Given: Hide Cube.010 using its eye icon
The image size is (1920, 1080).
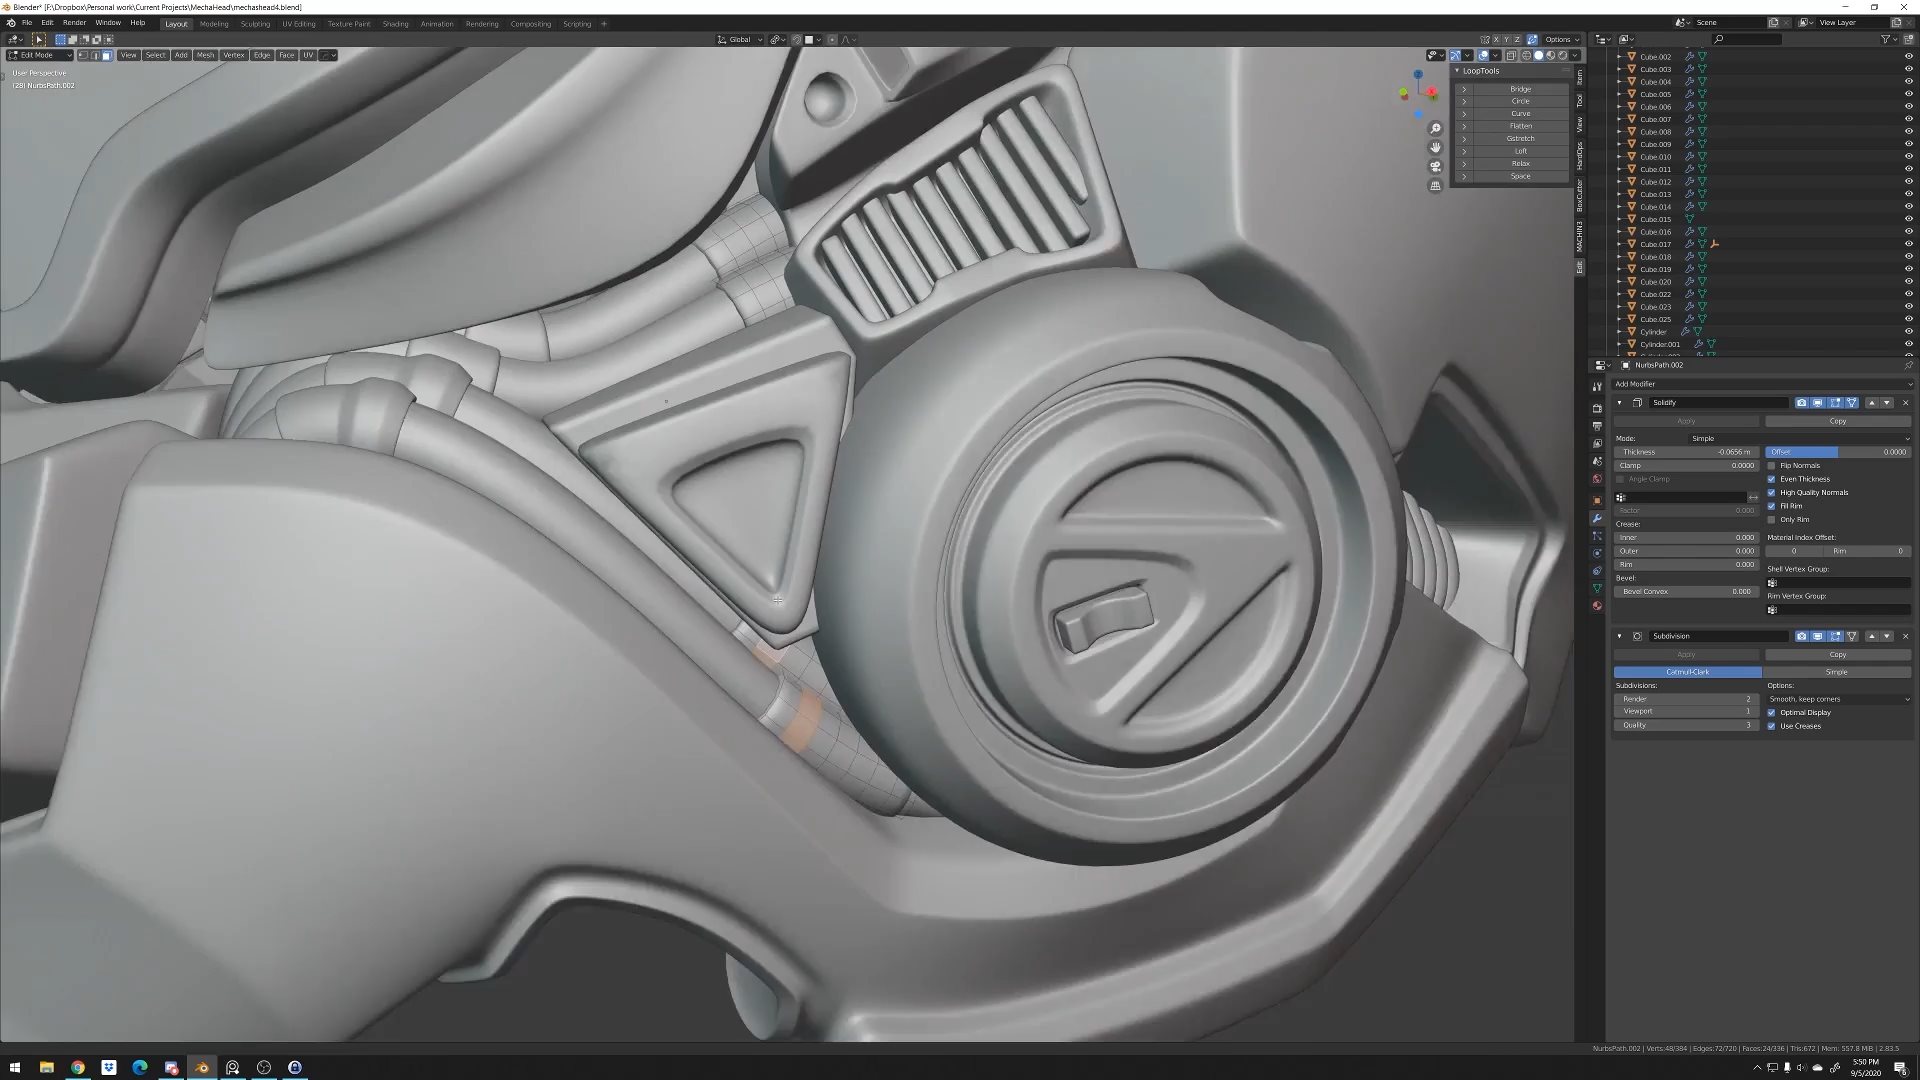Looking at the screenshot, I should 1908,157.
